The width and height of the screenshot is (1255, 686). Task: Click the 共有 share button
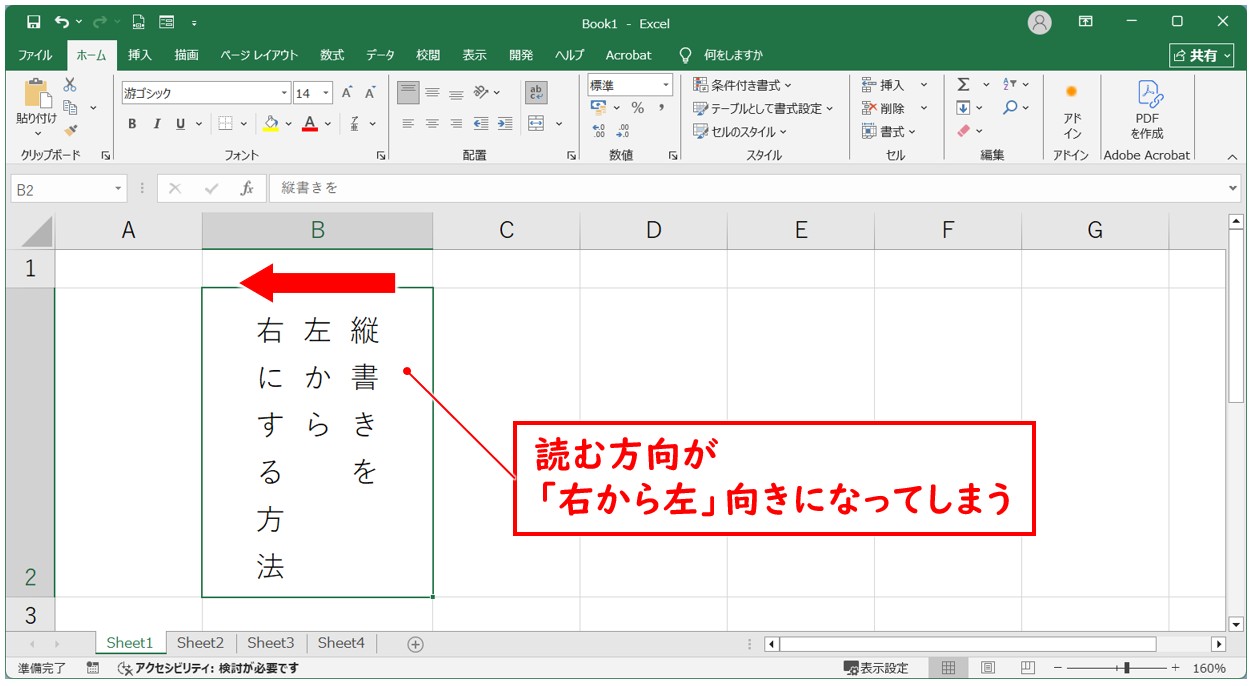1203,55
